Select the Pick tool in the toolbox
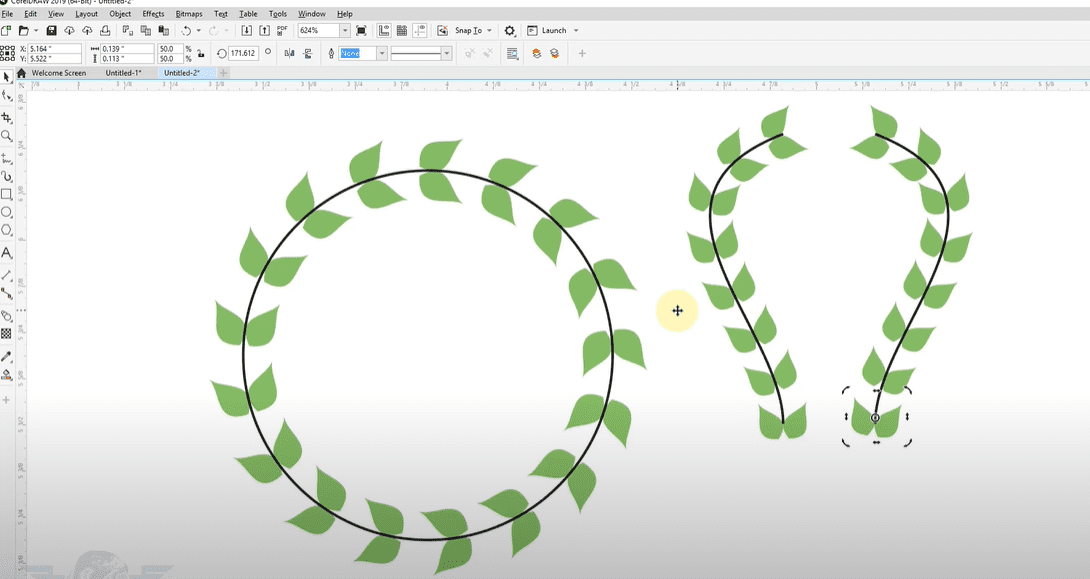The image size is (1090, 579). point(7,76)
